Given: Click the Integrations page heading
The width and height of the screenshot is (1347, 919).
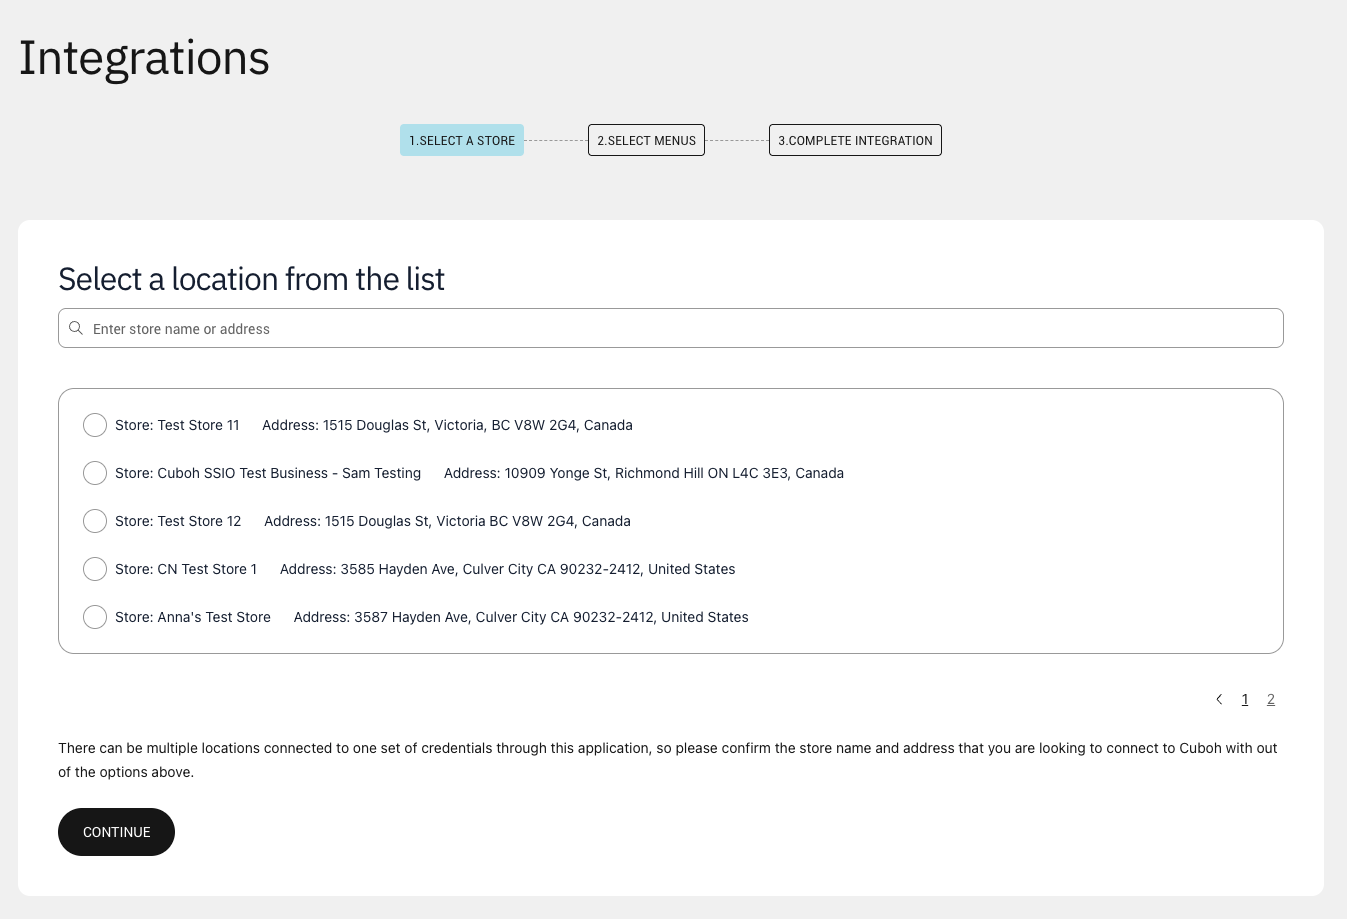Looking at the screenshot, I should coord(144,58).
